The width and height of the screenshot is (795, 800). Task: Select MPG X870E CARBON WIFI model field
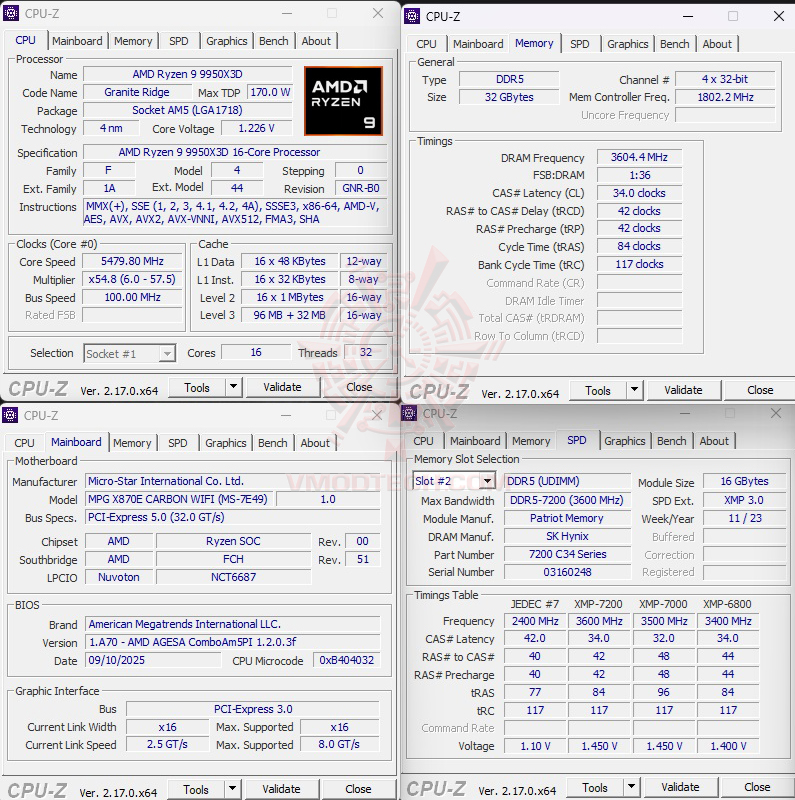pyautogui.click(x=179, y=499)
